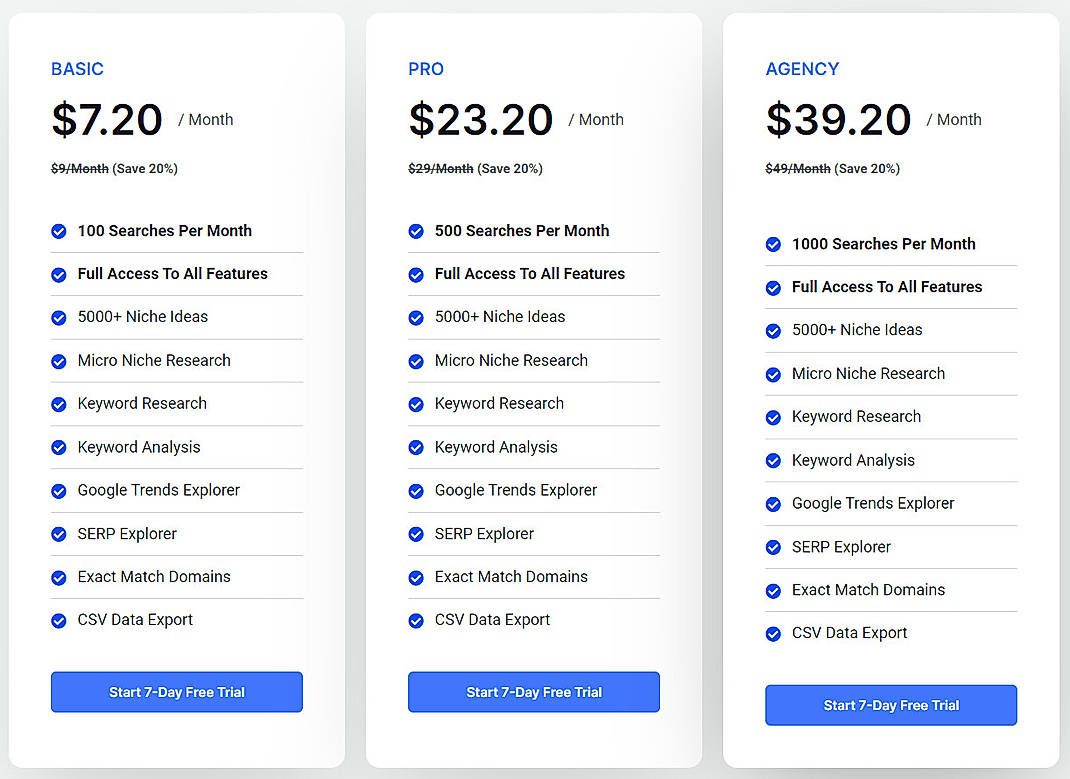Click the checkmark for Exact Match Domains in BASIC
Viewport: 1070px width, 779px height.
click(x=59, y=577)
